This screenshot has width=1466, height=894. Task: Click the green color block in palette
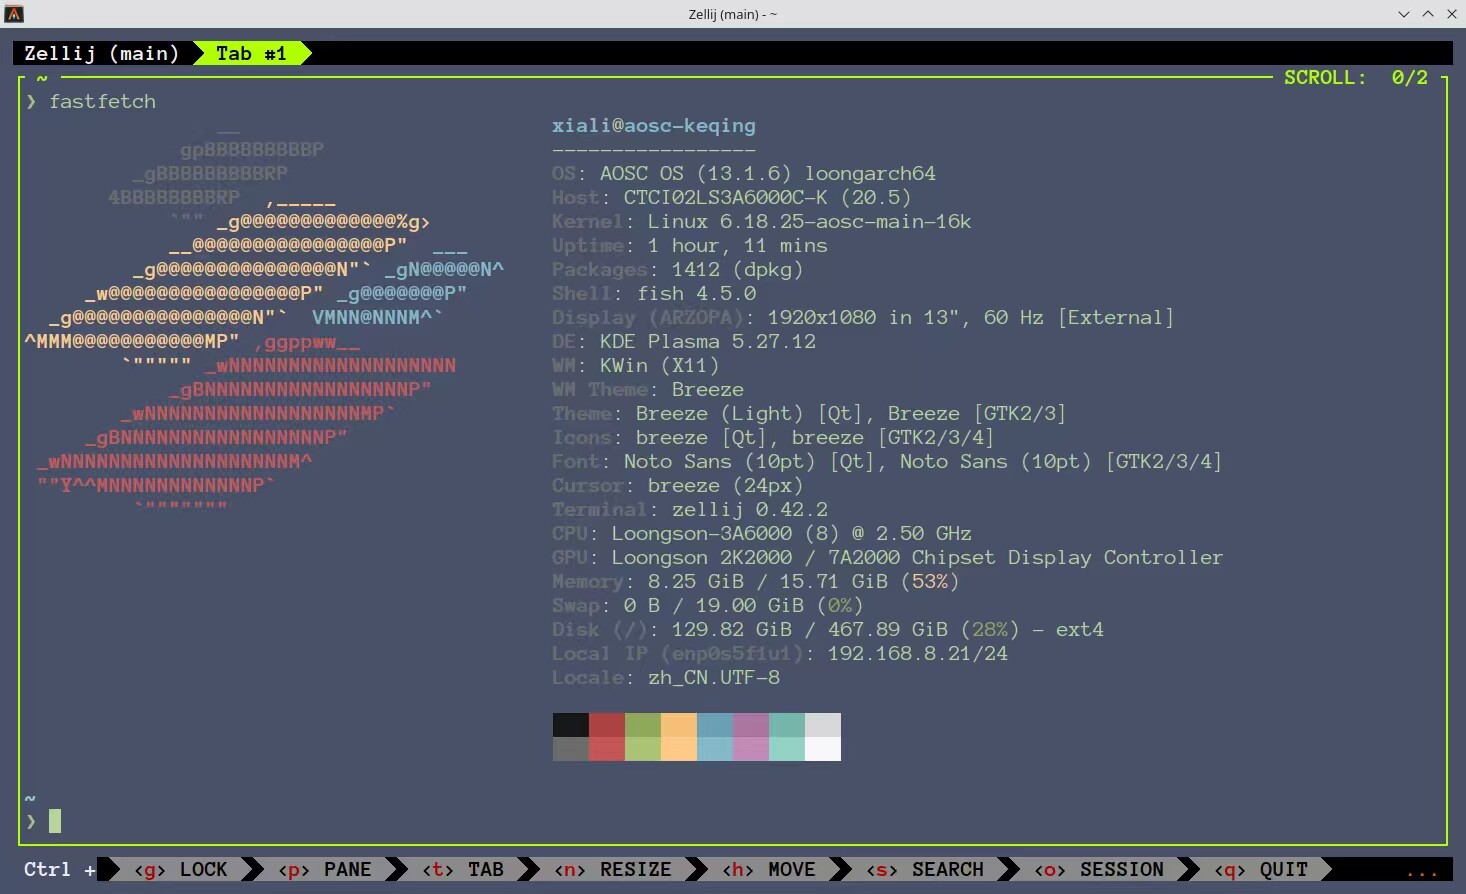click(643, 737)
